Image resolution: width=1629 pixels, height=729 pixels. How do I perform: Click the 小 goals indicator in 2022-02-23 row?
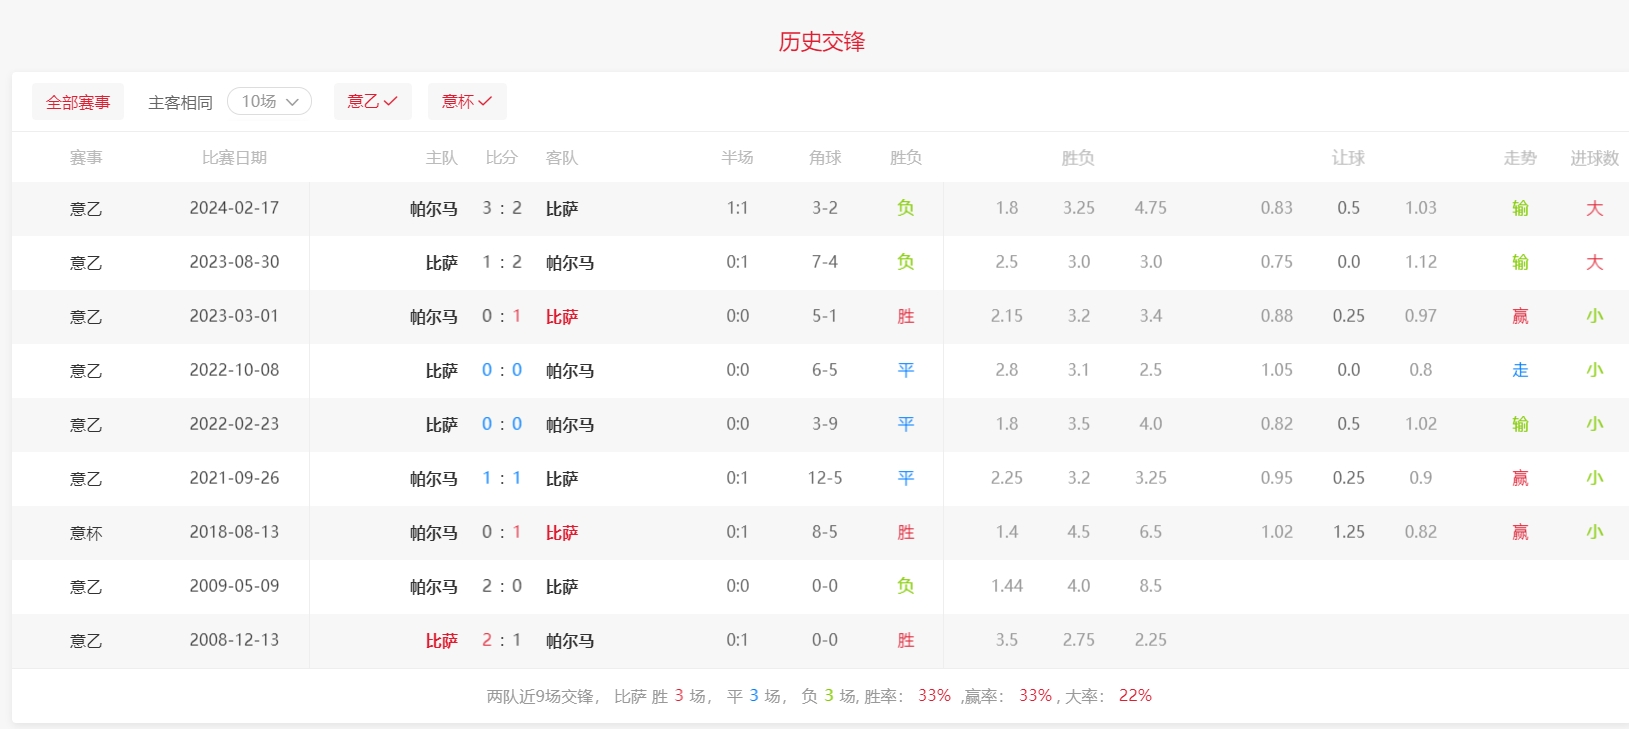tap(1594, 424)
